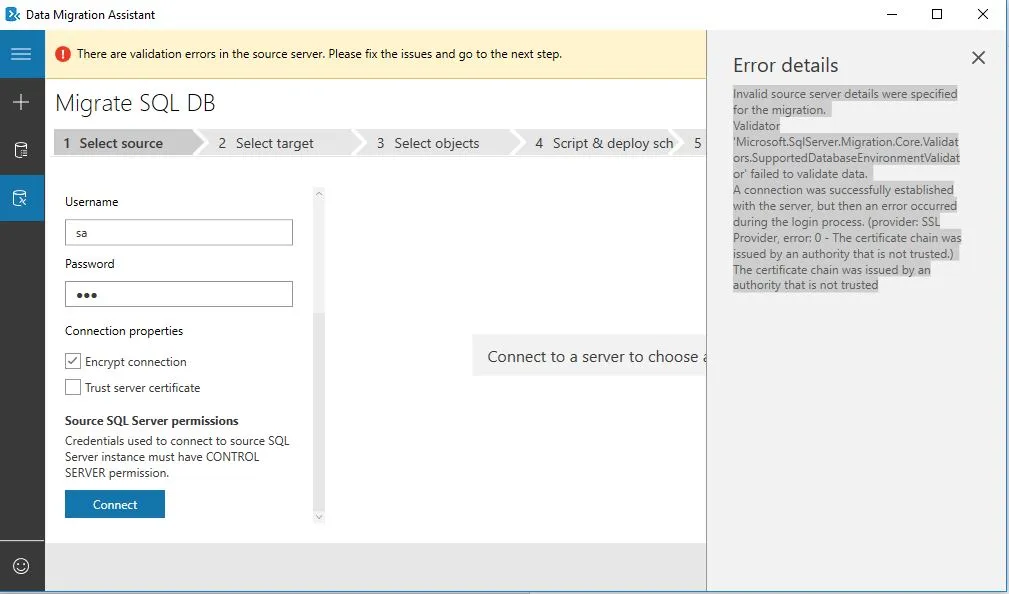Open the Assessments database icon in sidebar
The width and height of the screenshot is (1009, 594).
[21, 150]
